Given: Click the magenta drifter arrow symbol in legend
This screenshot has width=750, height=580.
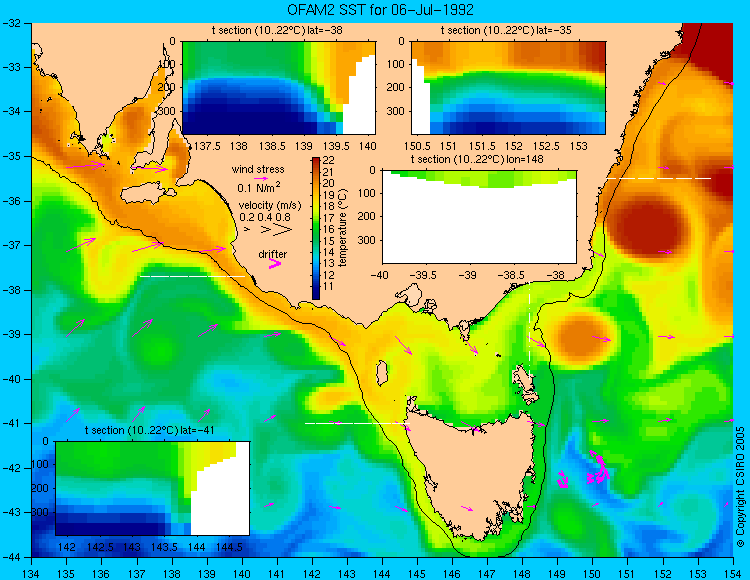Looking at the screenshot, I should [275, 263].
